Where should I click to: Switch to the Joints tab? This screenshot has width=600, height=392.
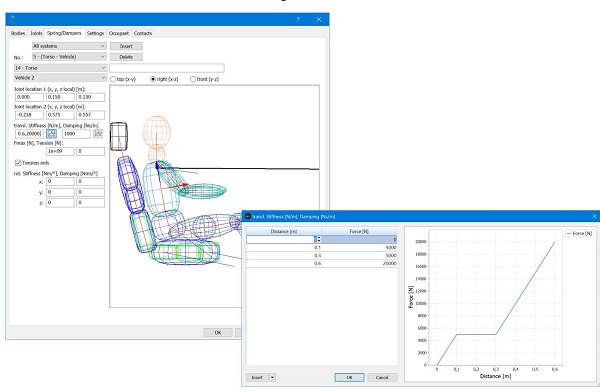tap(36, 33)
